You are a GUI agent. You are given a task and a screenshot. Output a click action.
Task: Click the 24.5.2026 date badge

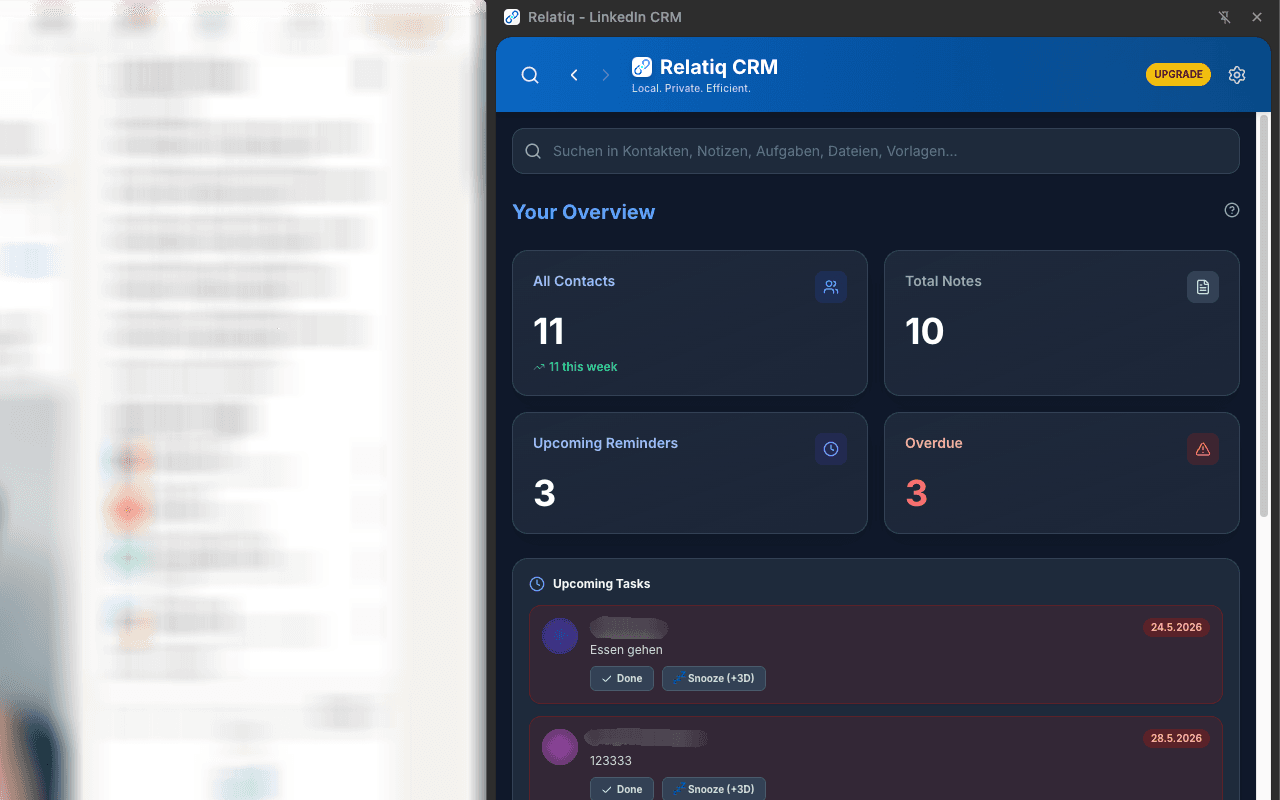1176,628
